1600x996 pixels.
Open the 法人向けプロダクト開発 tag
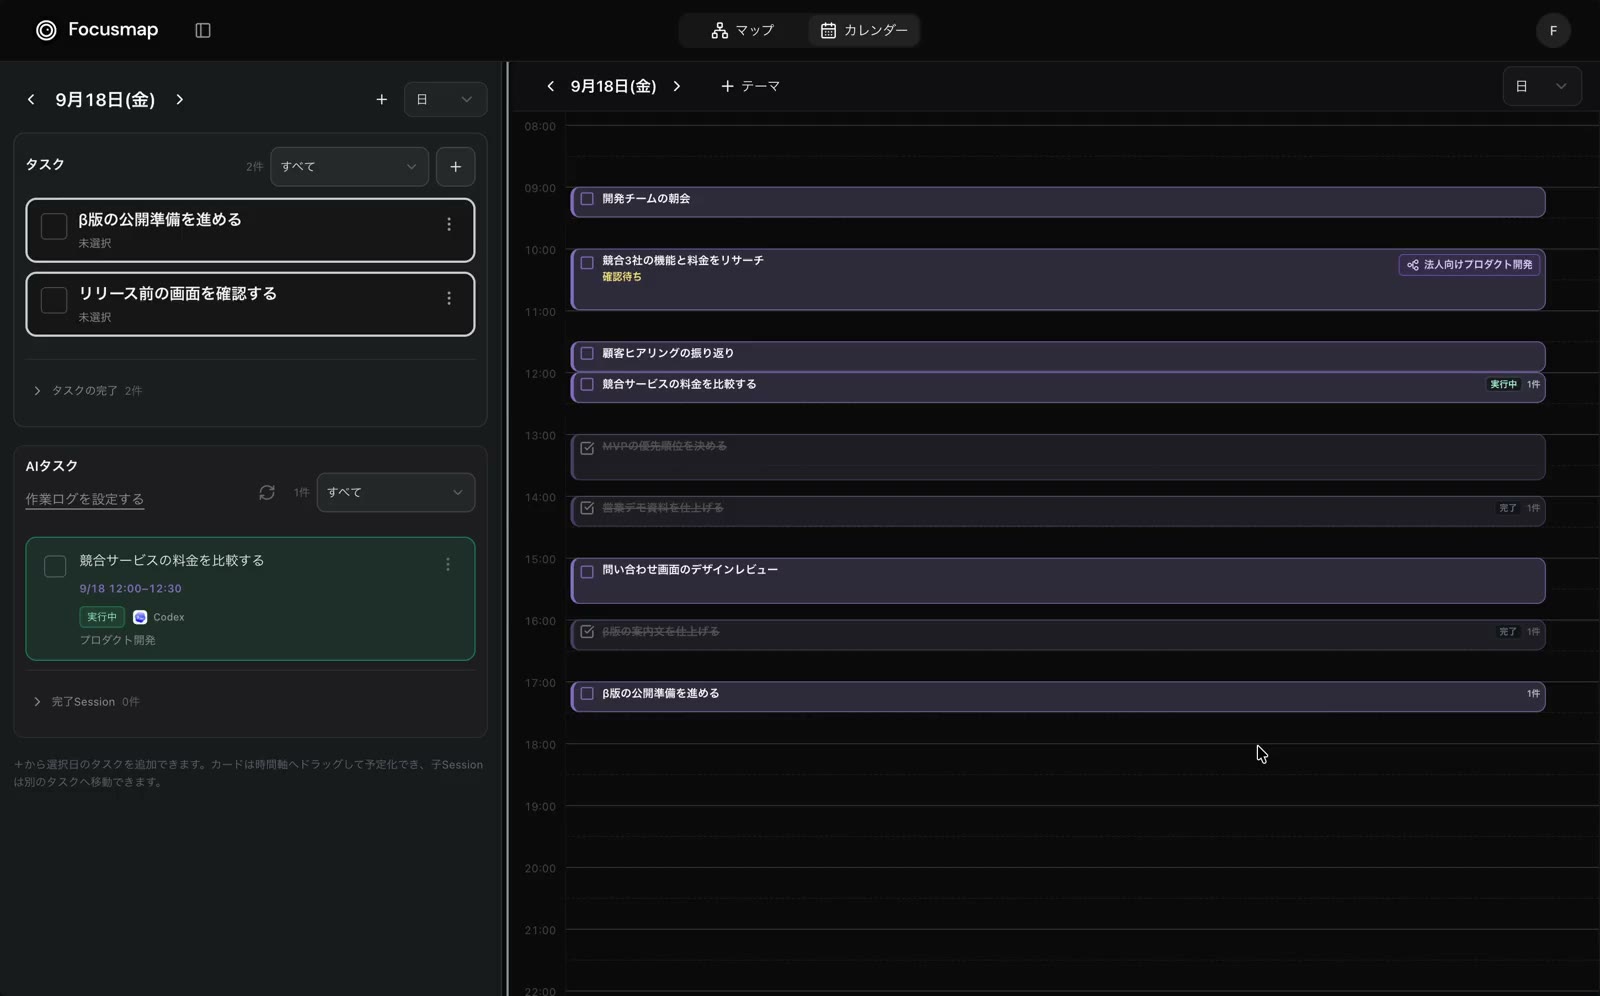coord(1469,265)
